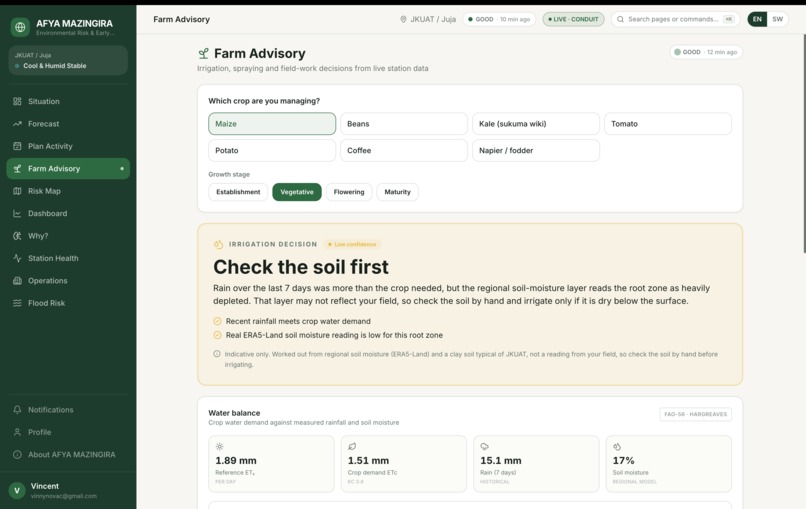Click the sun icon in Reference ET card
Screen dimensions: 806x509
[219, 446]
